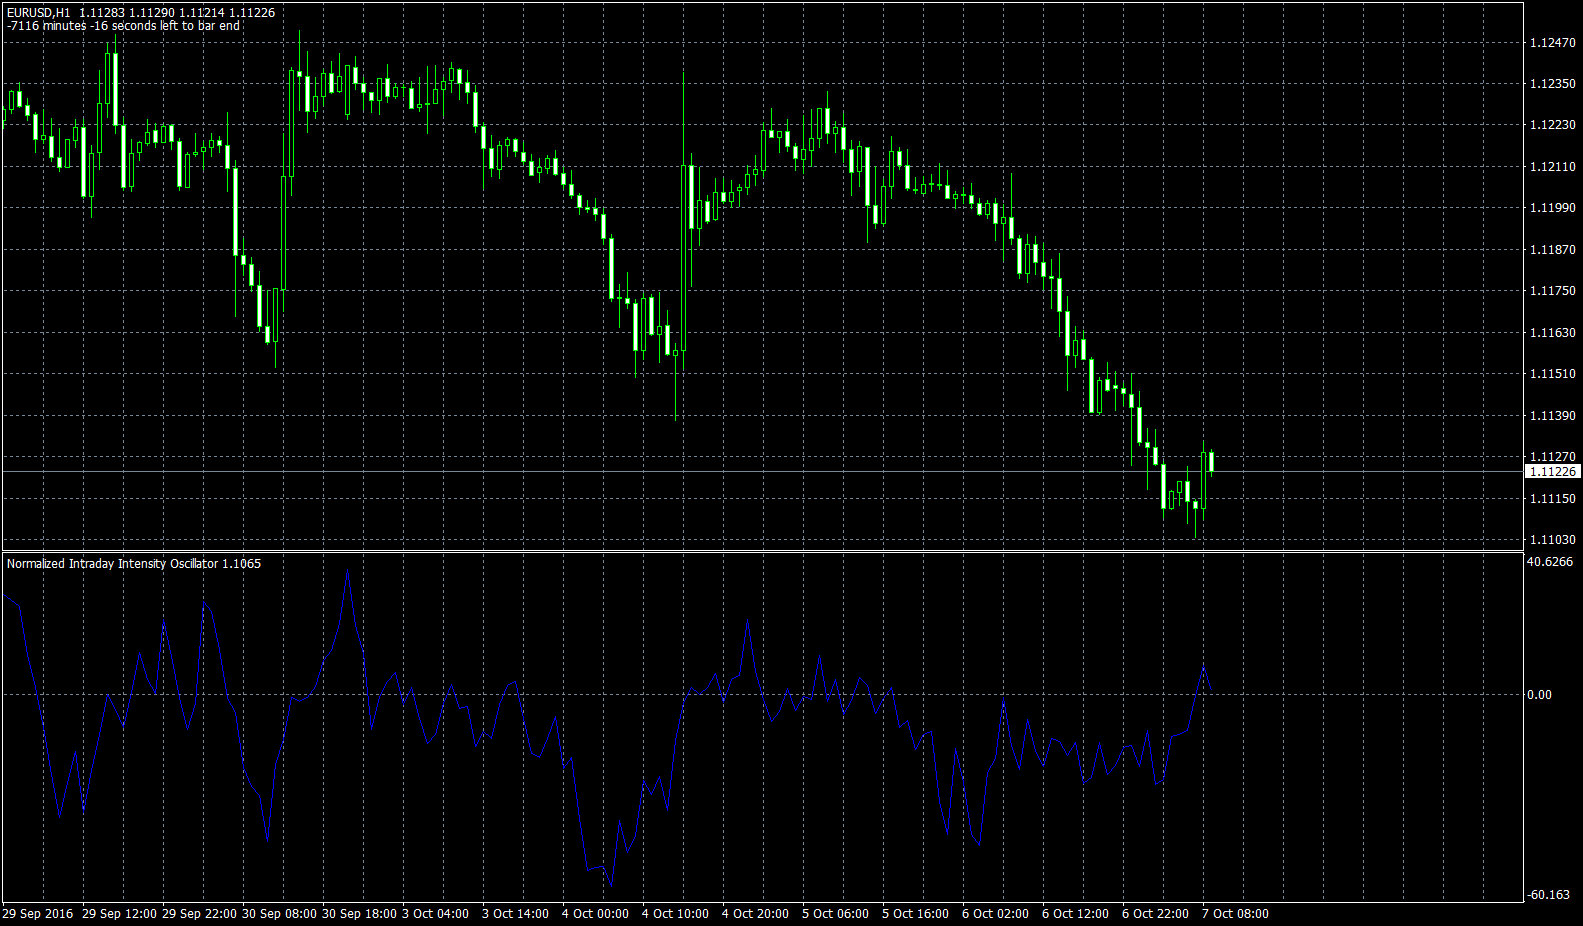Click the '6 Oct 22:00' time label

click(1156, 914)
